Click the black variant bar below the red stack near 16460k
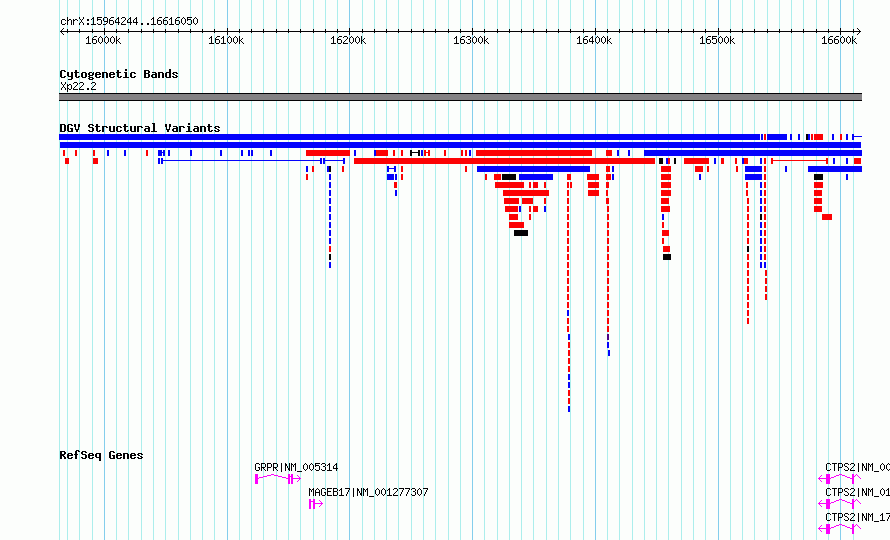This screenshot has width=890, height=540. [667, 257]
